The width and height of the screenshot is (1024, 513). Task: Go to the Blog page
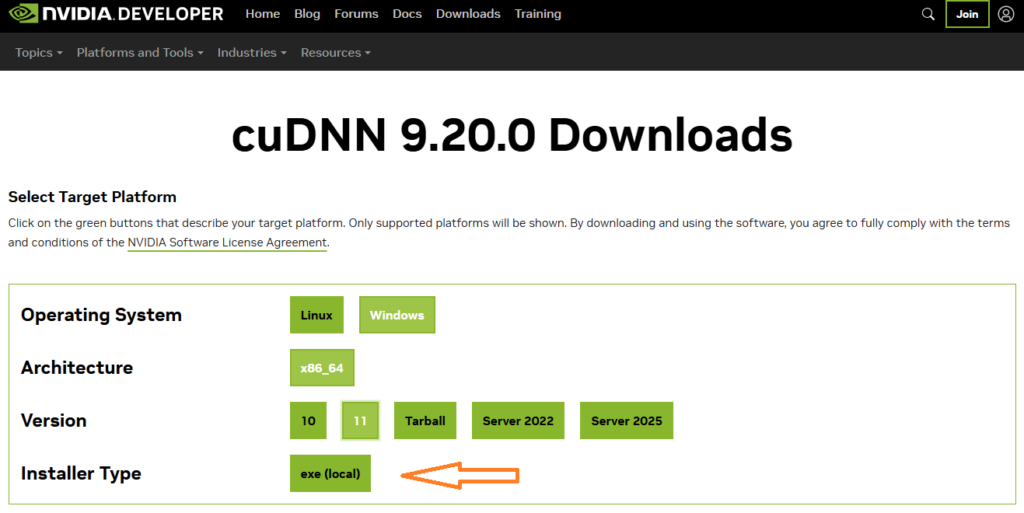point(307,14)
